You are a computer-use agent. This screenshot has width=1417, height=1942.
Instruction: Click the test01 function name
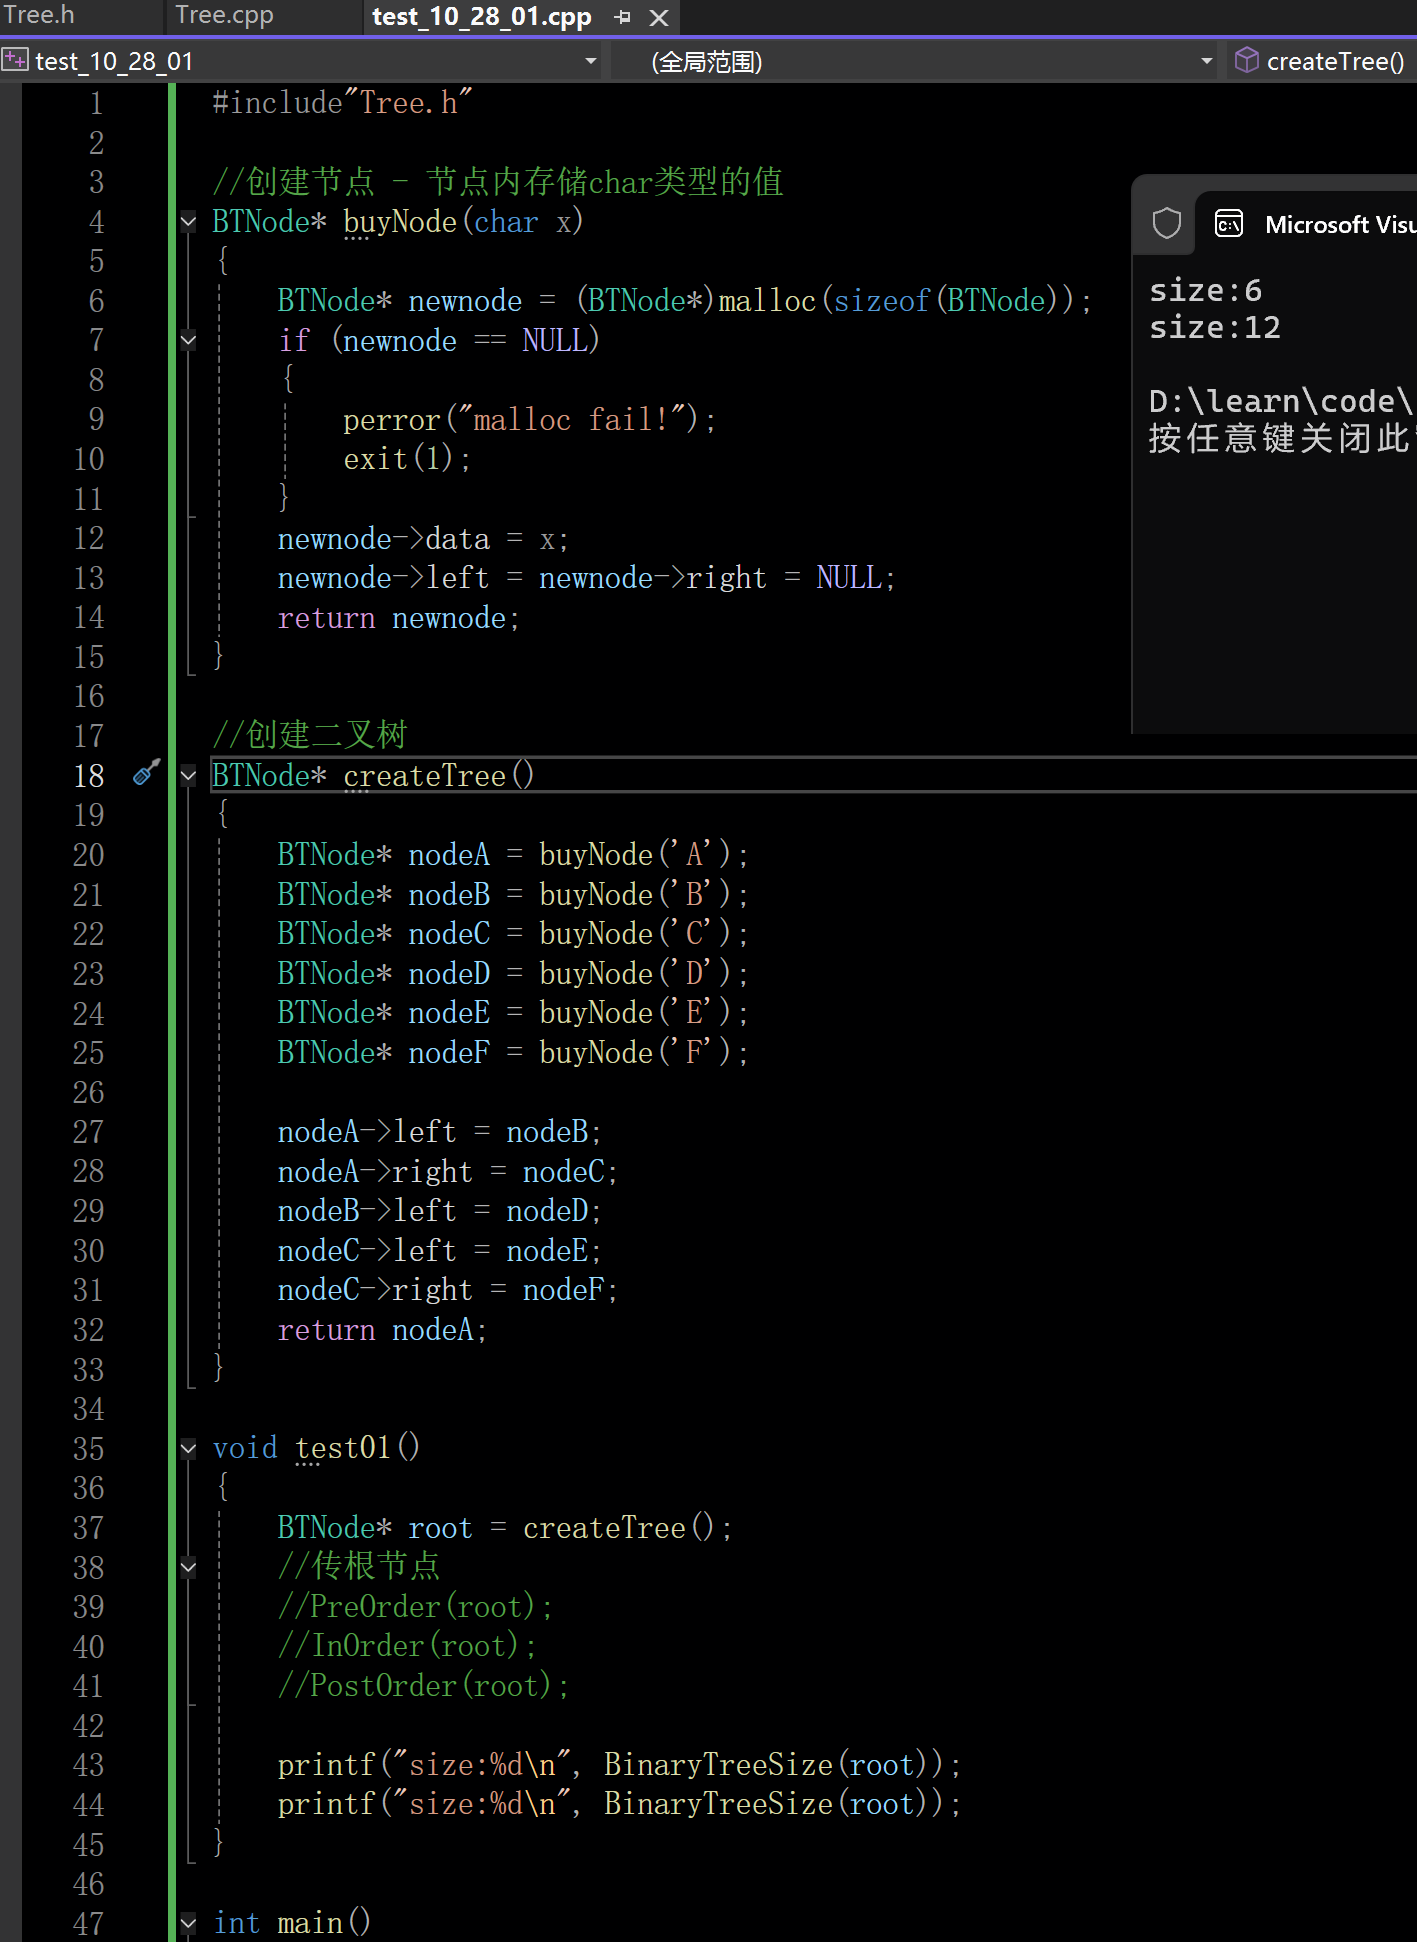(x=343, y=1448)
